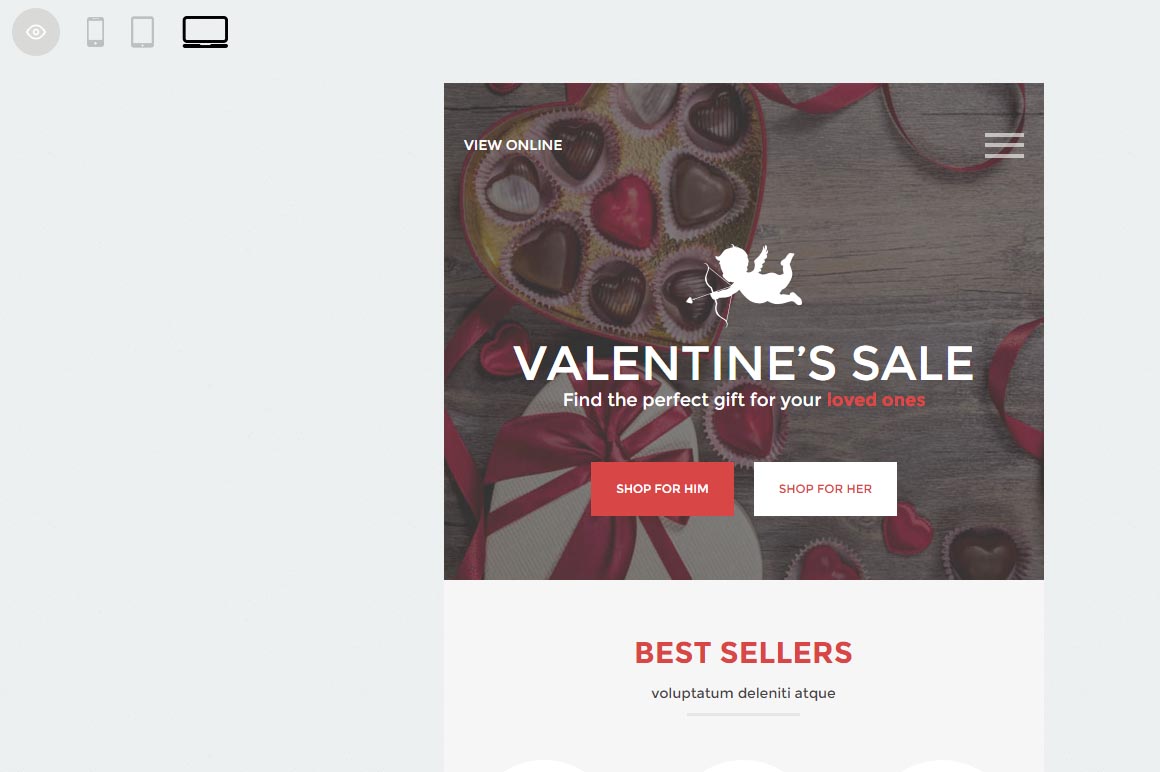This screenshot has height=772, width=1160.
Task: Click the white cupid logo
Action: (x=744, y=283)
